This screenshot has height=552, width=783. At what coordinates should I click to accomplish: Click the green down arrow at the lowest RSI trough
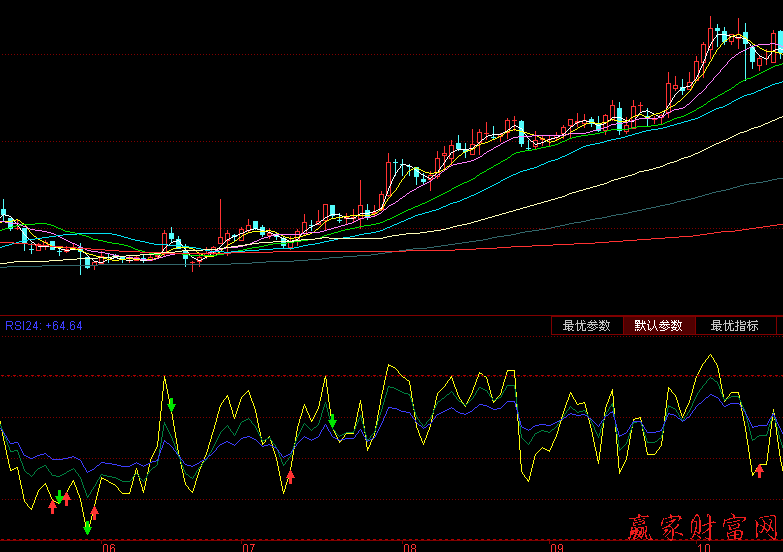(87, 526)
